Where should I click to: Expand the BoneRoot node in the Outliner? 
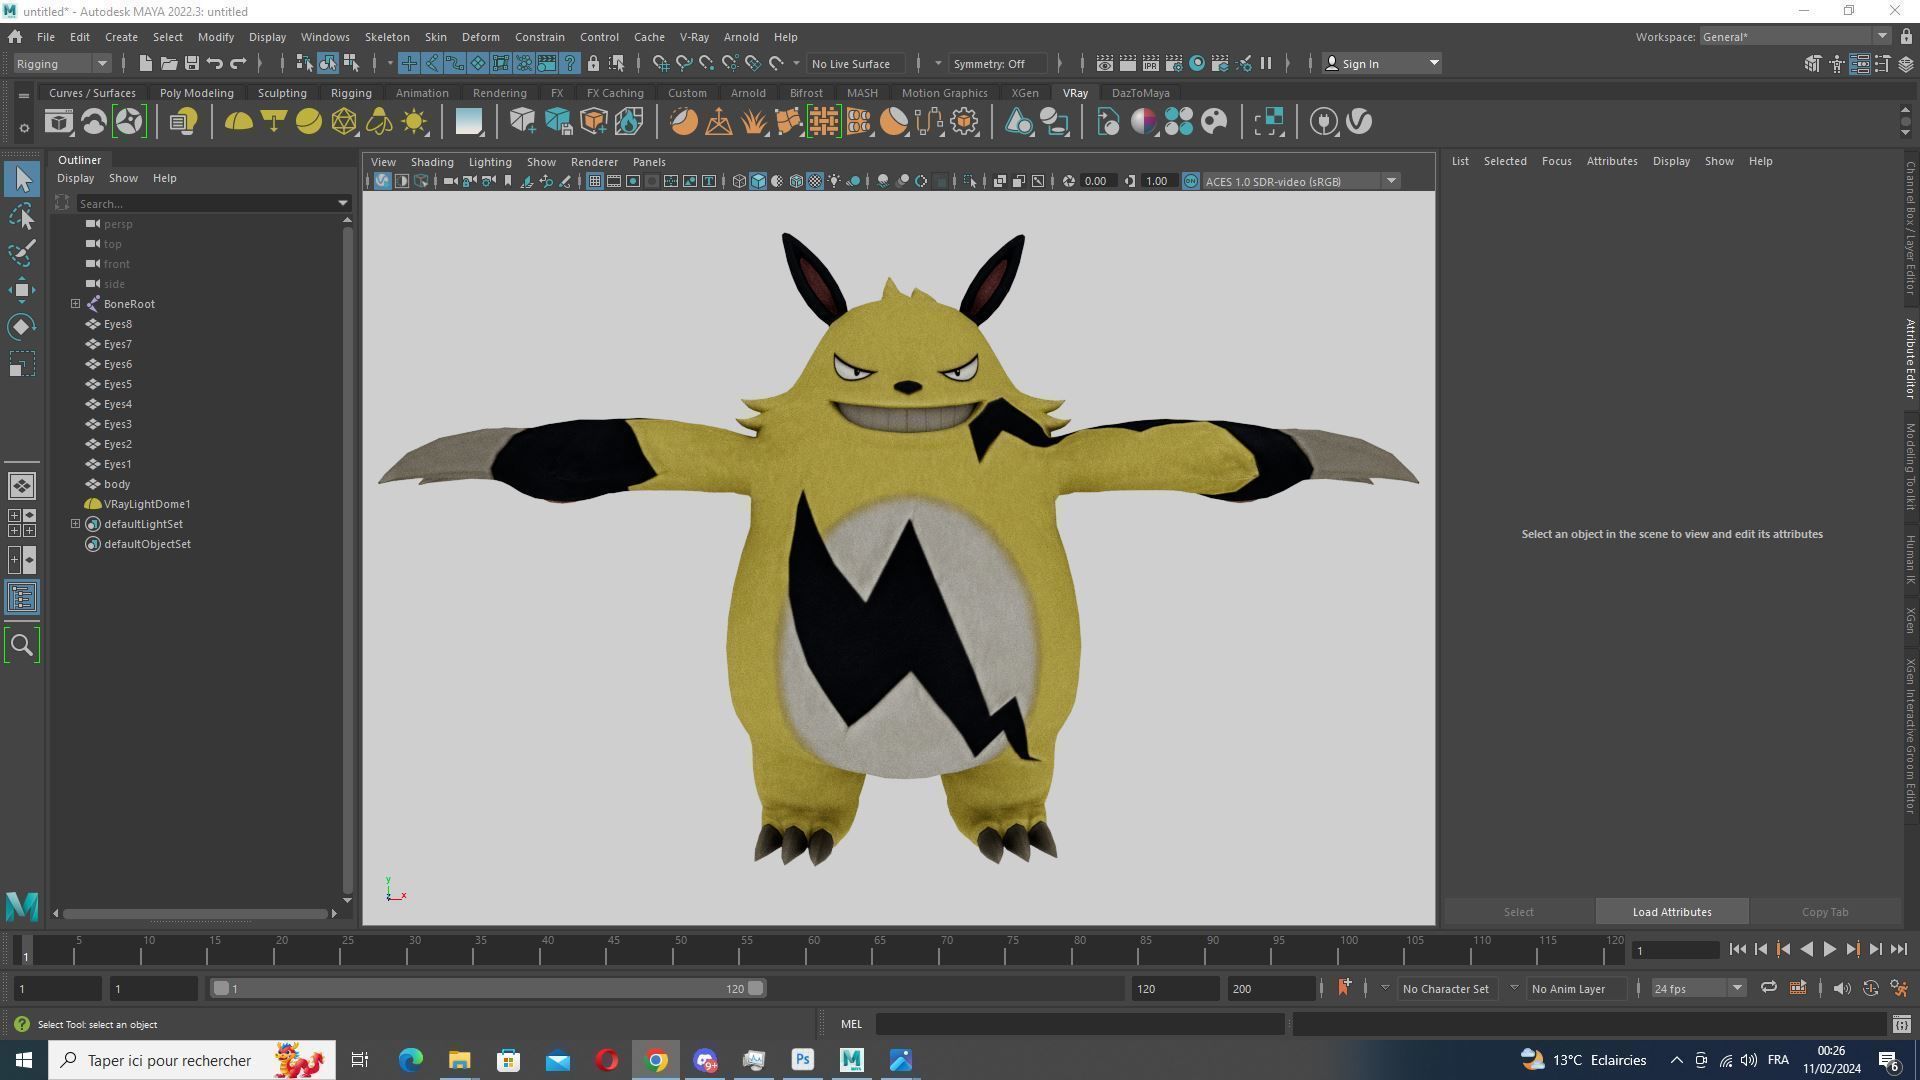point(76,304)
